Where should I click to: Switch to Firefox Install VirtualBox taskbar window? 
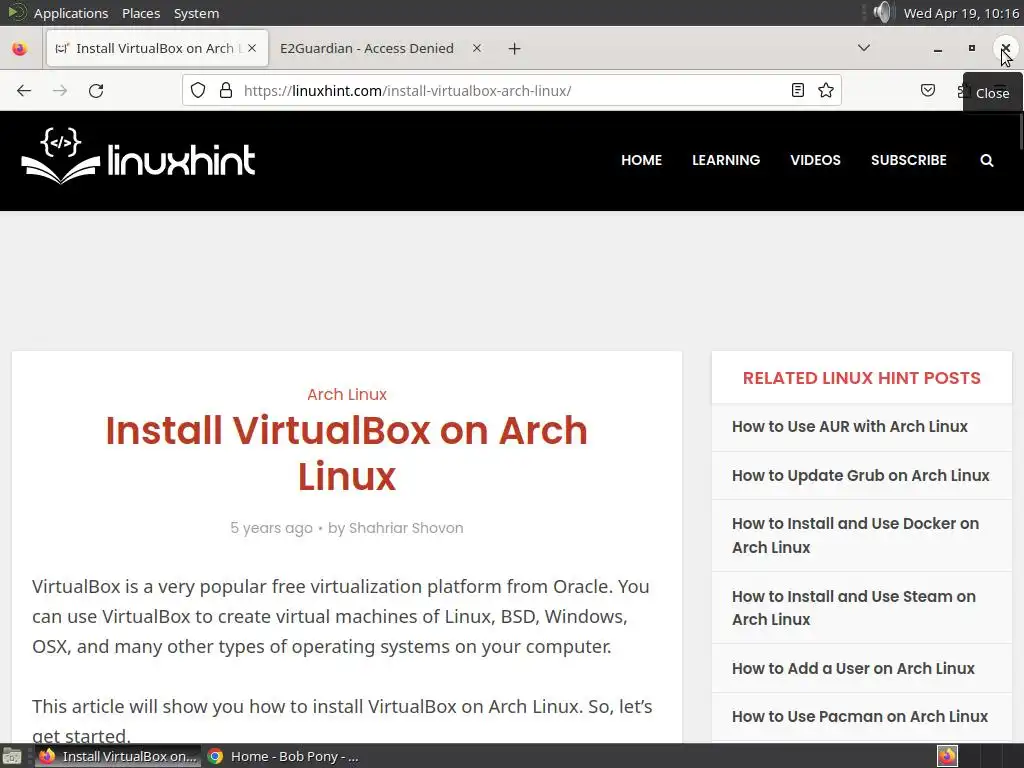(x=118, y=756)
